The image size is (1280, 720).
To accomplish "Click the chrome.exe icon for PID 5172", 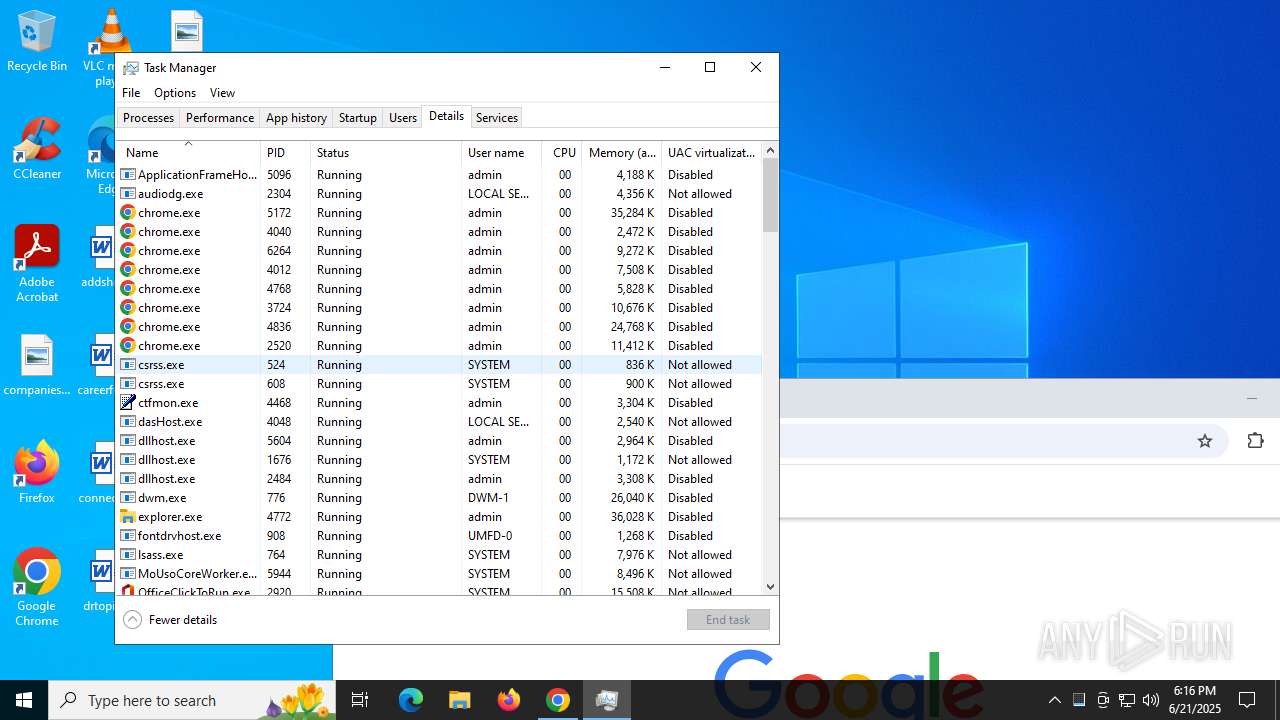I will tap(128, 213).
